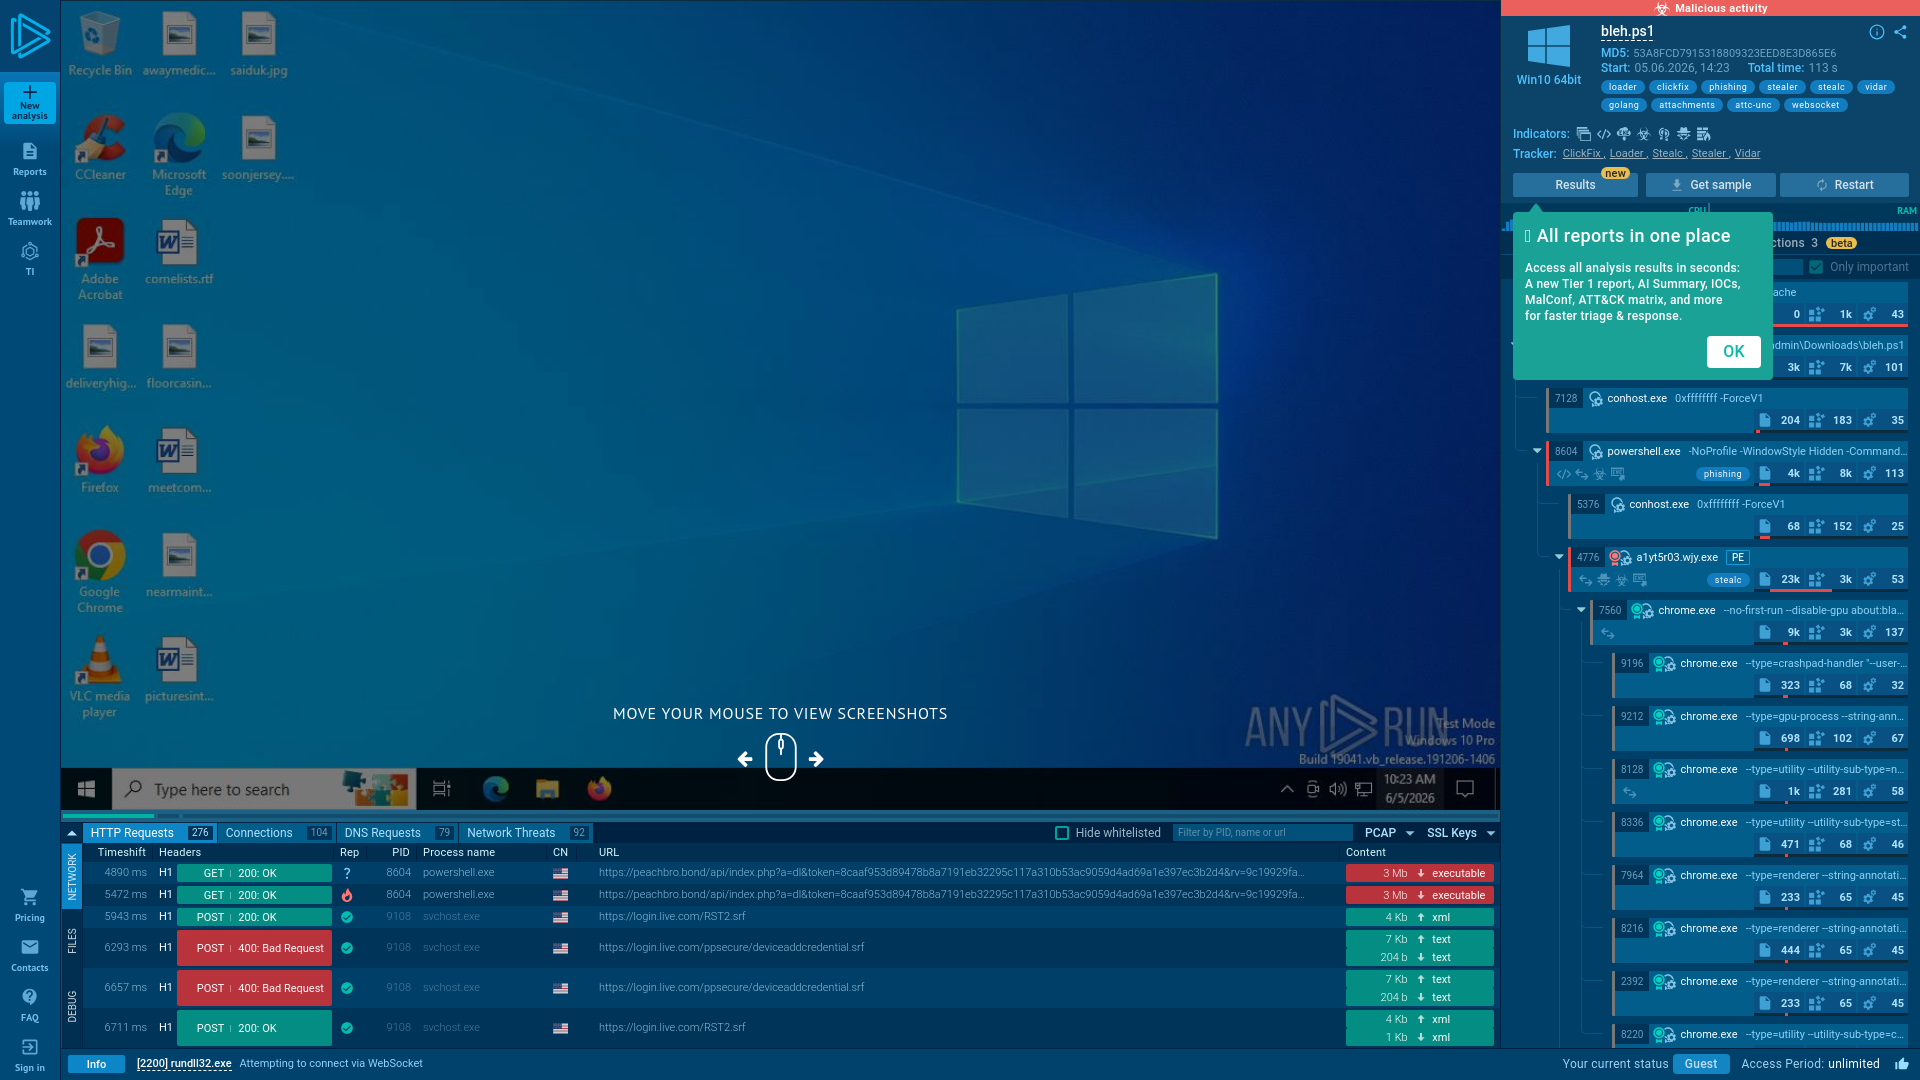Screen dimensions: 1920x1080
Task: Click the ANY.RUN logo at the top of the sidebar
Action: [30, 36]
